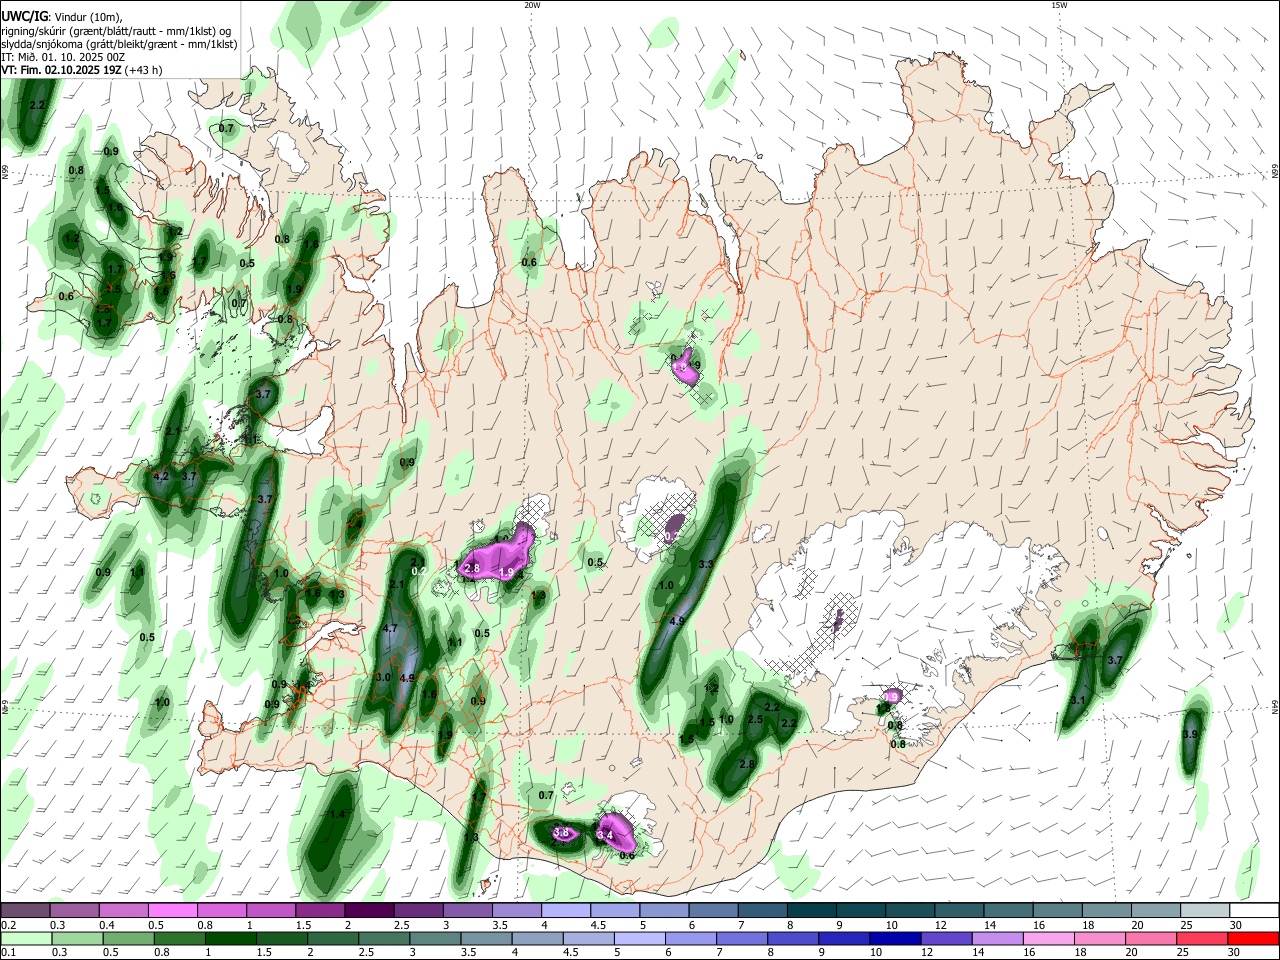
Task: Click the VT: Fim. 02.10.2025 19Z (+43 h) line
Action: click(82, 70)
